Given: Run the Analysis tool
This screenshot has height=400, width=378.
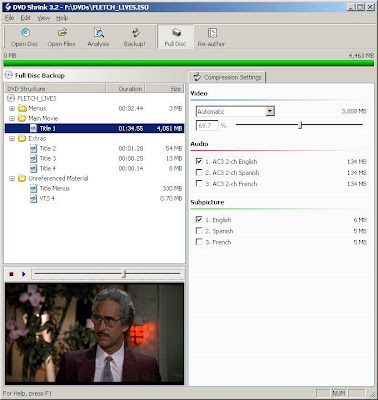Looking at the screenshot, I should (98, 37).
